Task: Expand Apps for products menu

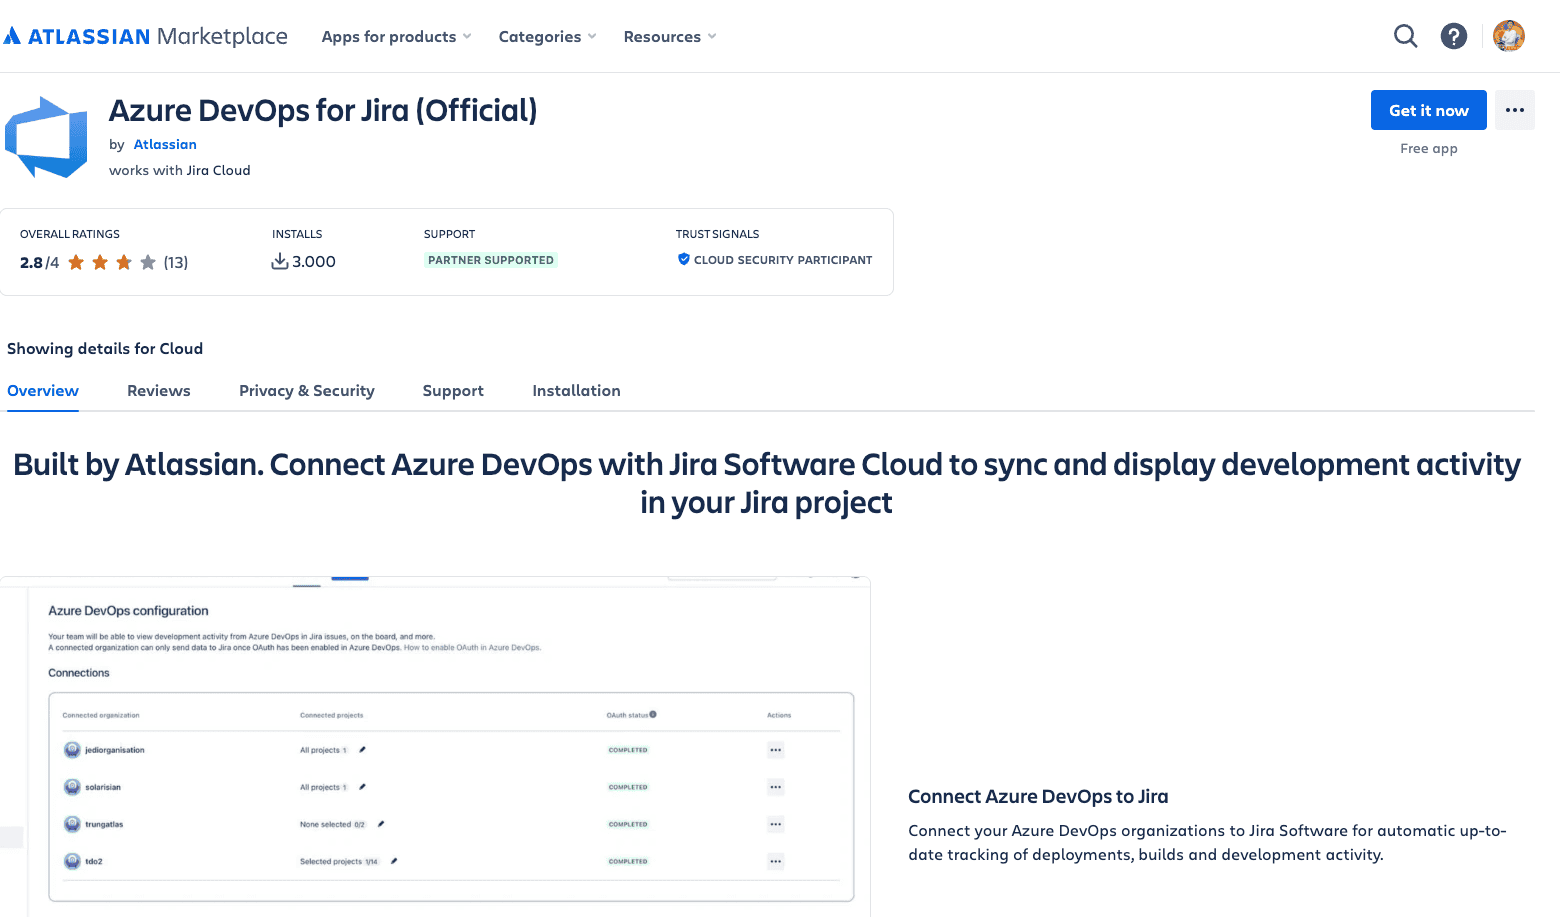Action: coord(396,36)
